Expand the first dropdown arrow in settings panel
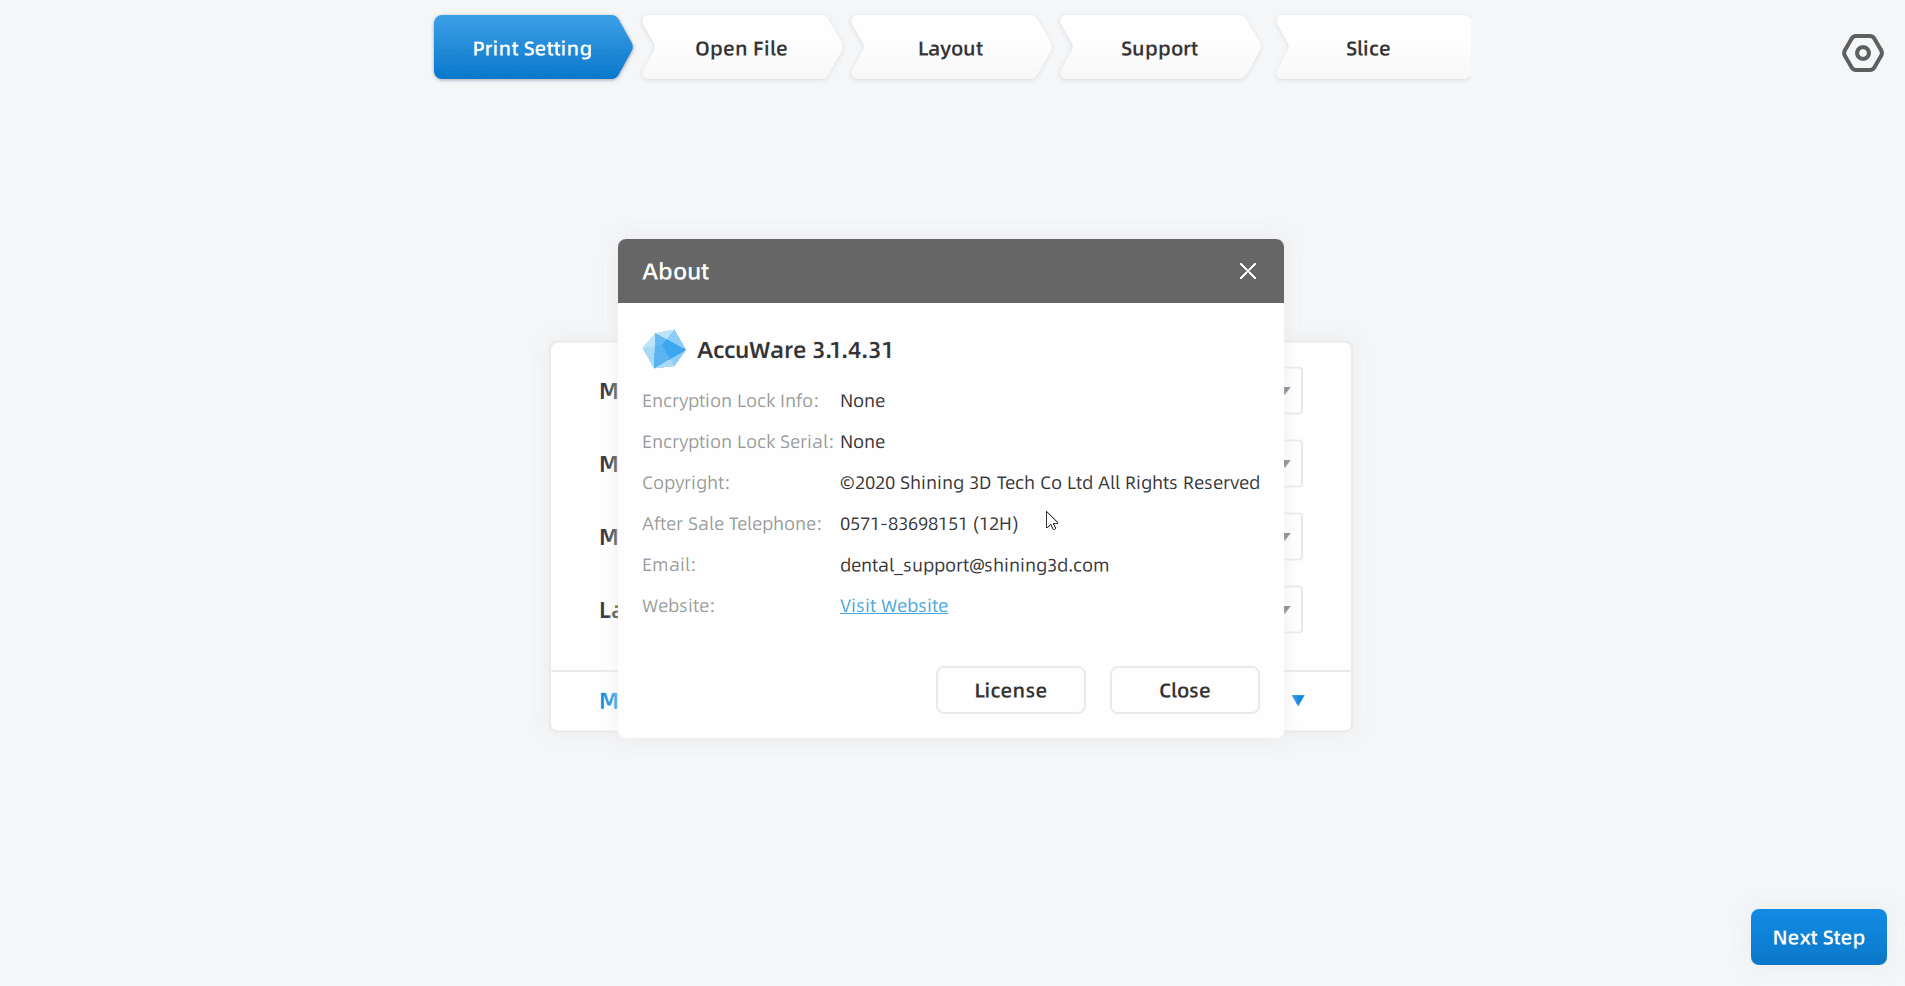This screenshot has width=1905, height=986. (1288, 391)
